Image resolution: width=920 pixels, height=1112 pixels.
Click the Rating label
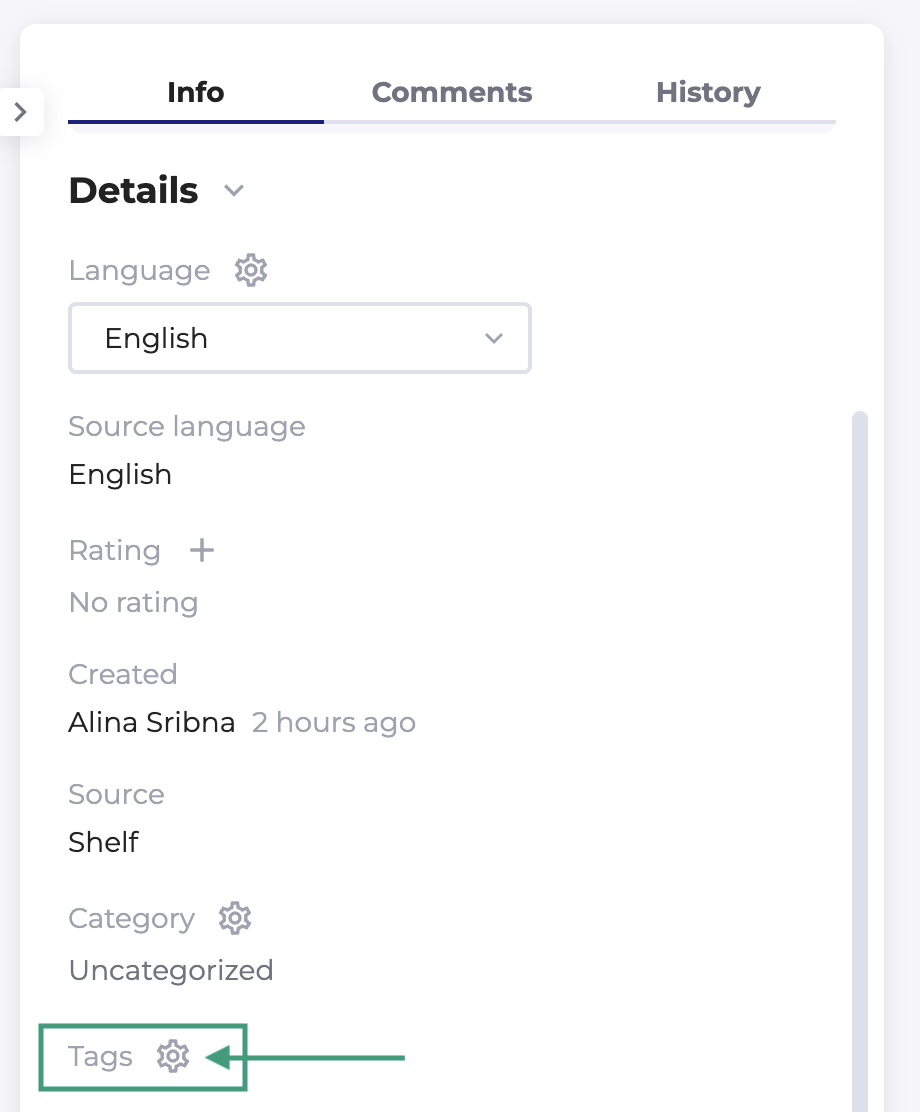coord(115,550)
